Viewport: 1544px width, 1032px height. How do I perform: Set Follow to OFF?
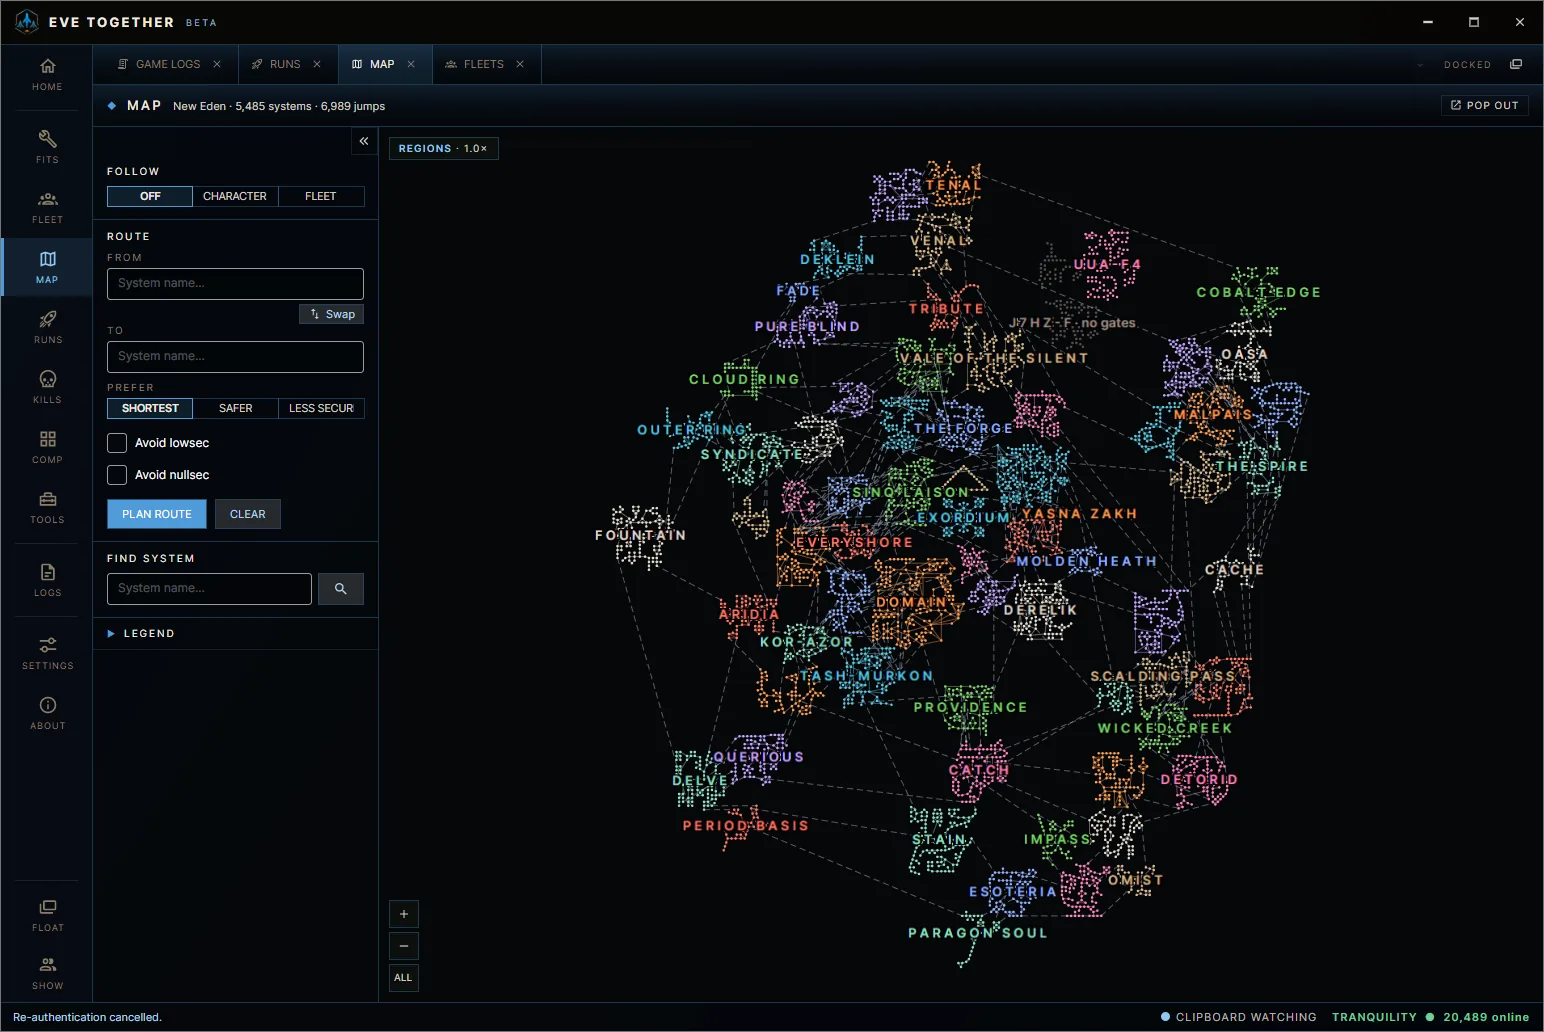click(x=150, y=196)
